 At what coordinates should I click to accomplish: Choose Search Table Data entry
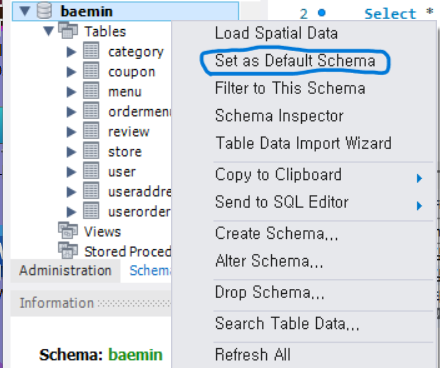[x=287, y=323]
